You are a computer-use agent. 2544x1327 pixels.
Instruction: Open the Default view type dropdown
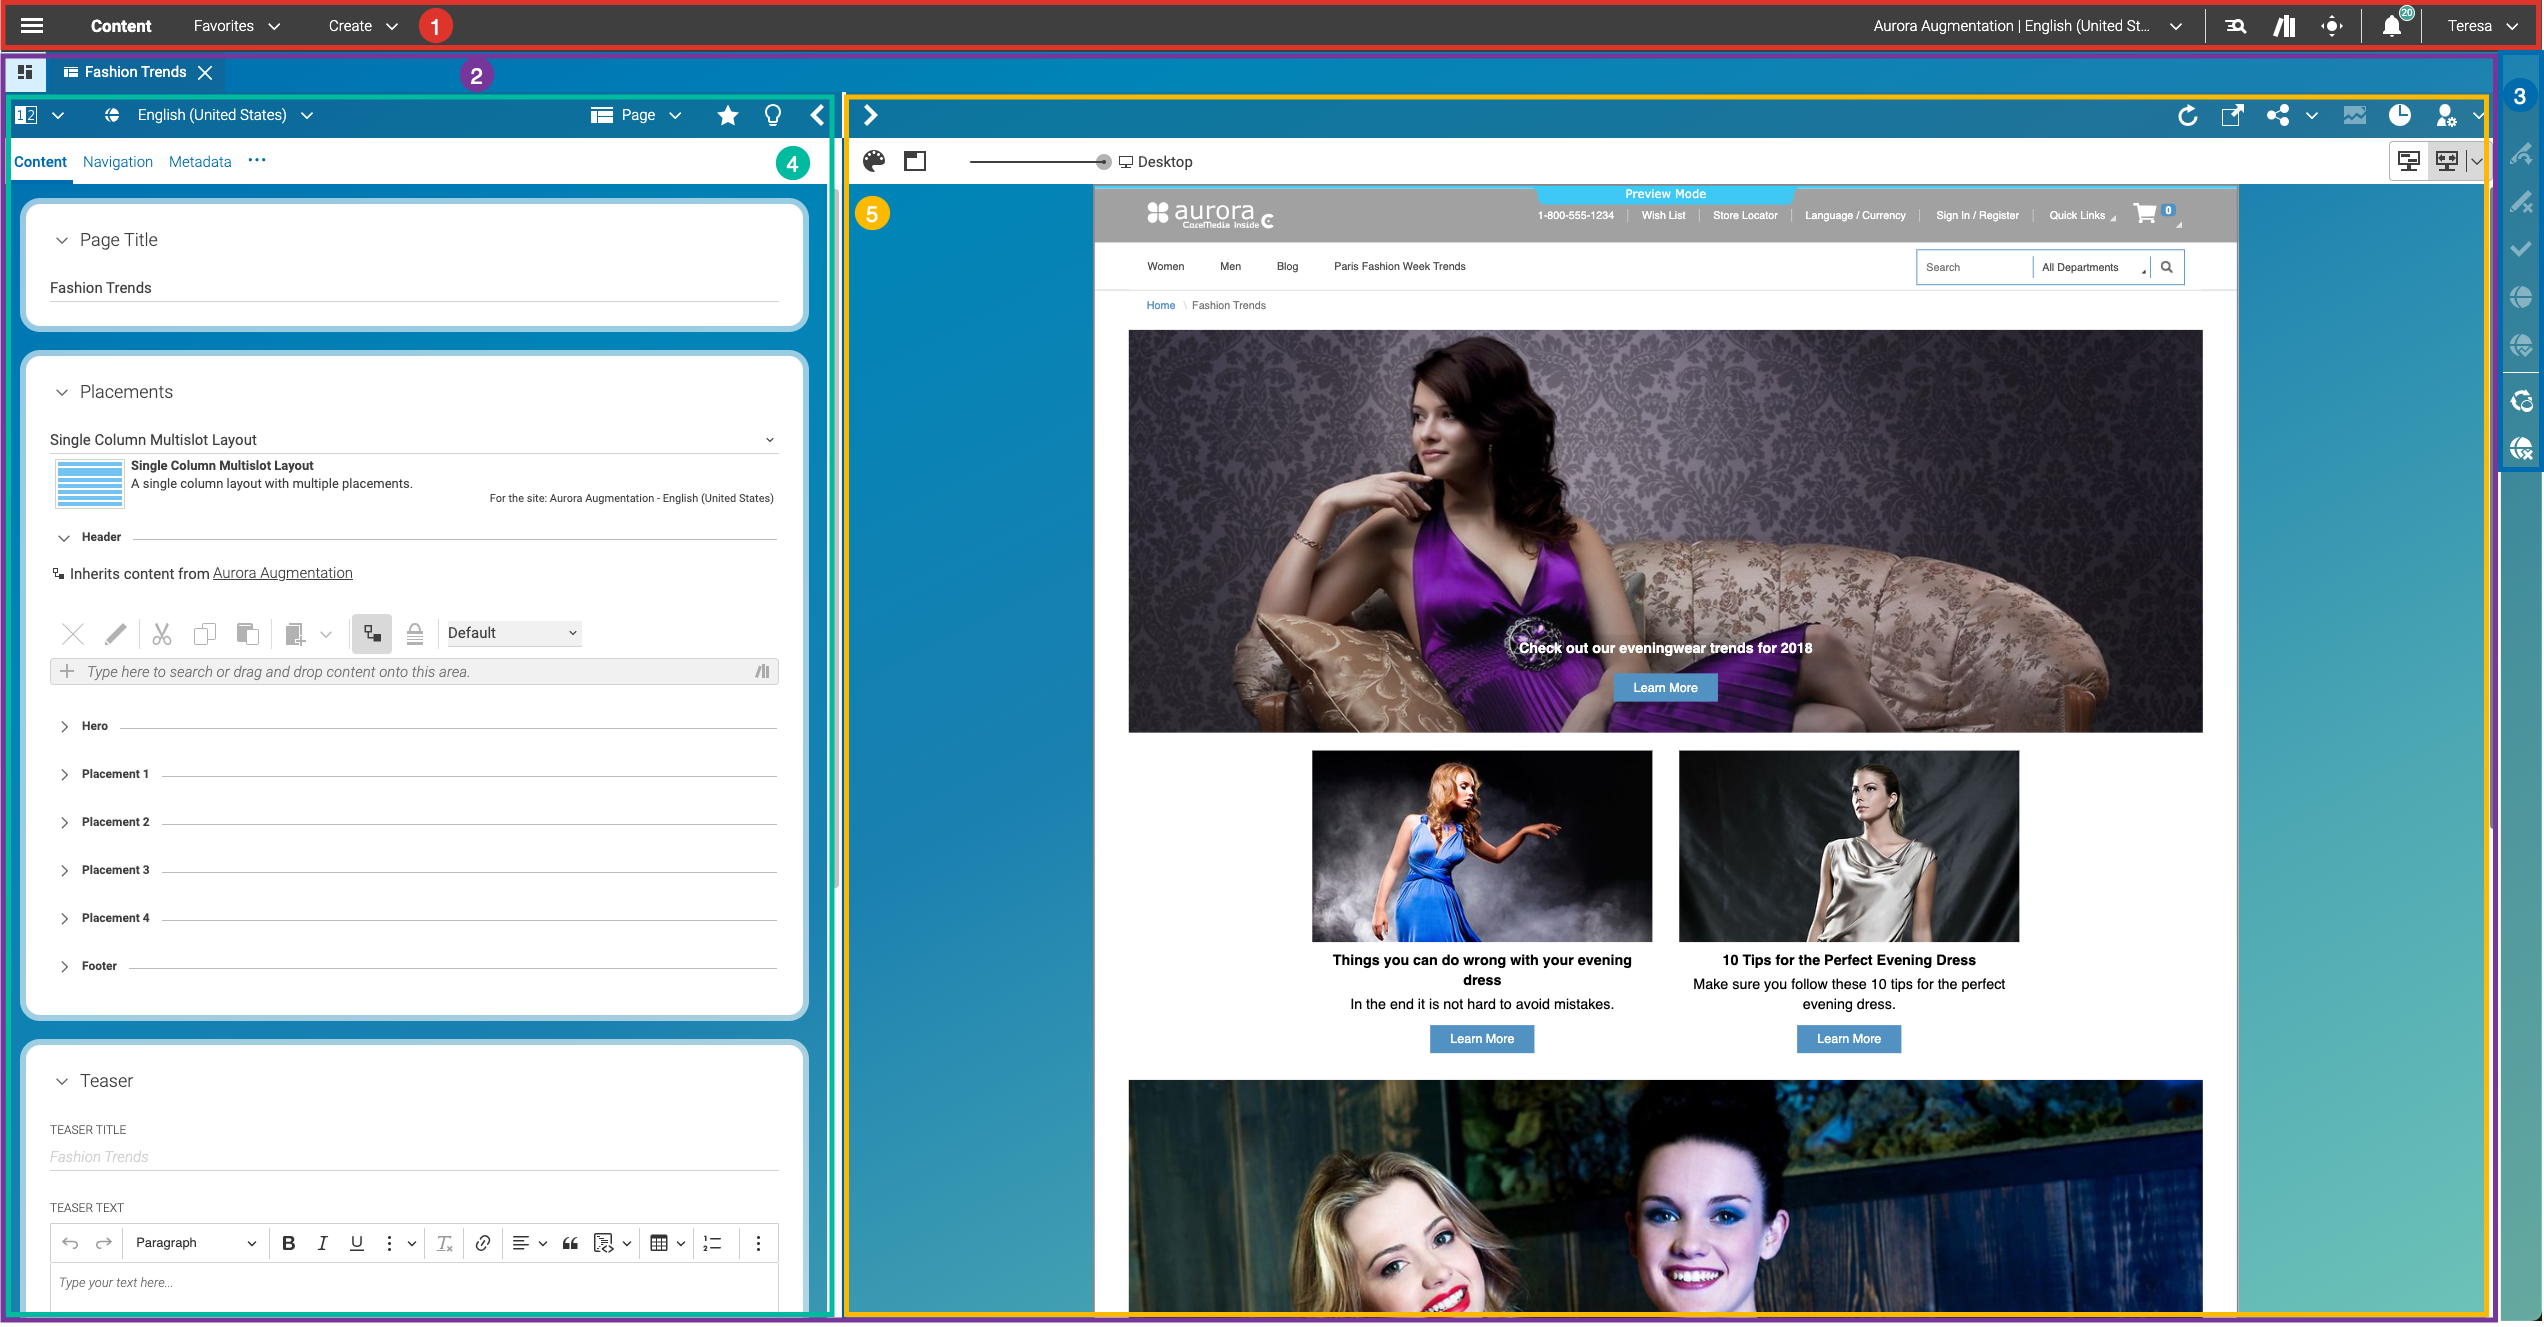pos(512,633)
